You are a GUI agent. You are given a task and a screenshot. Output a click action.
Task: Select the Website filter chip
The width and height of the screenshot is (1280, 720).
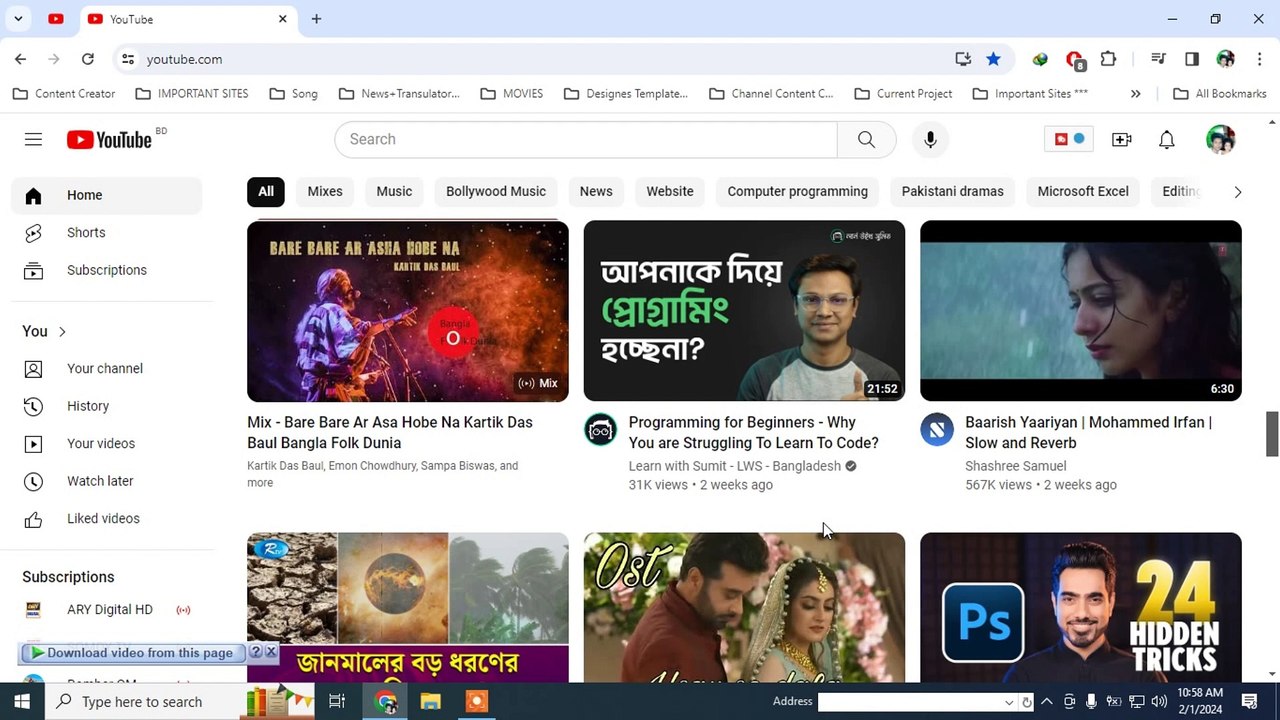tap(670, 191)
